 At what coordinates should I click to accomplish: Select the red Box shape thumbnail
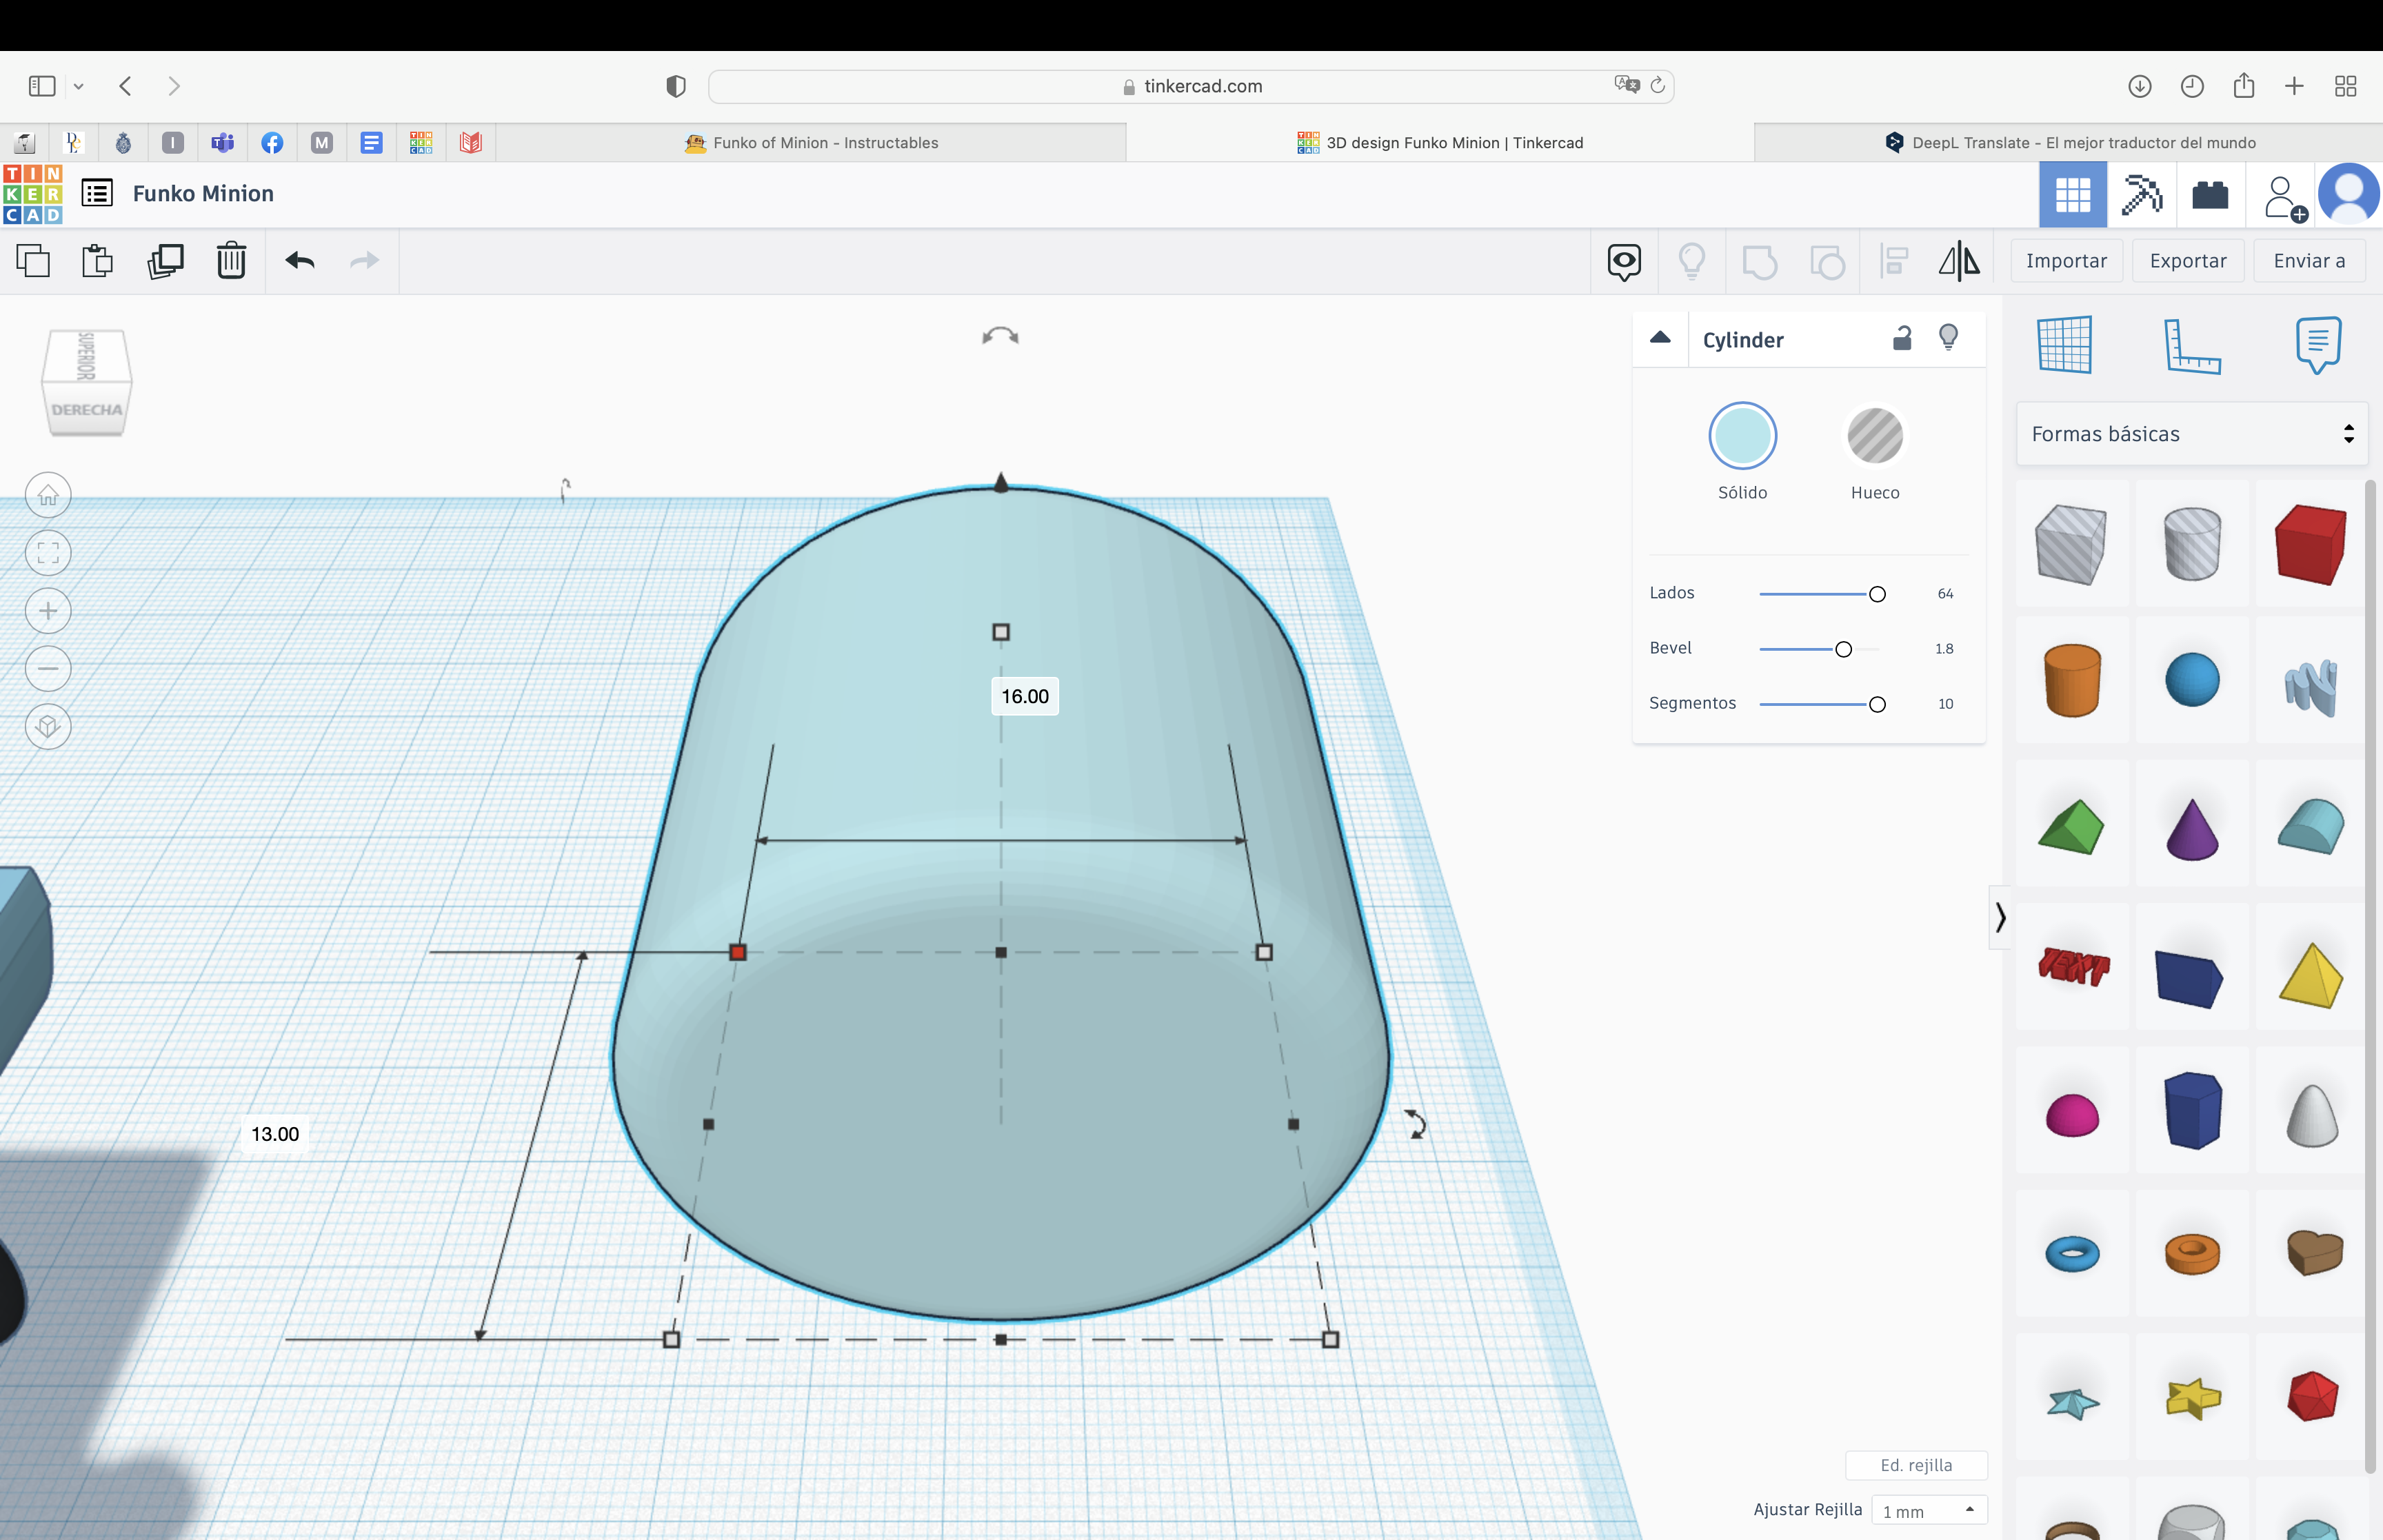click(2311, 544)
